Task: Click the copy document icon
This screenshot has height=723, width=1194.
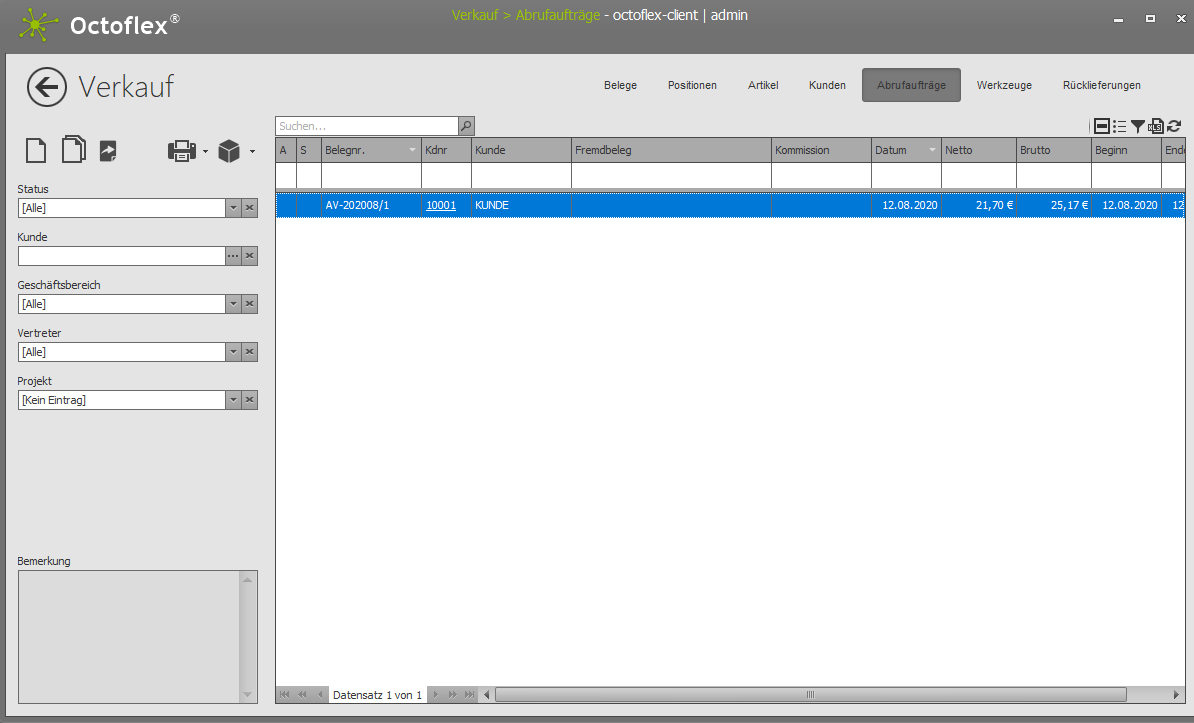Action: point(73,150)
